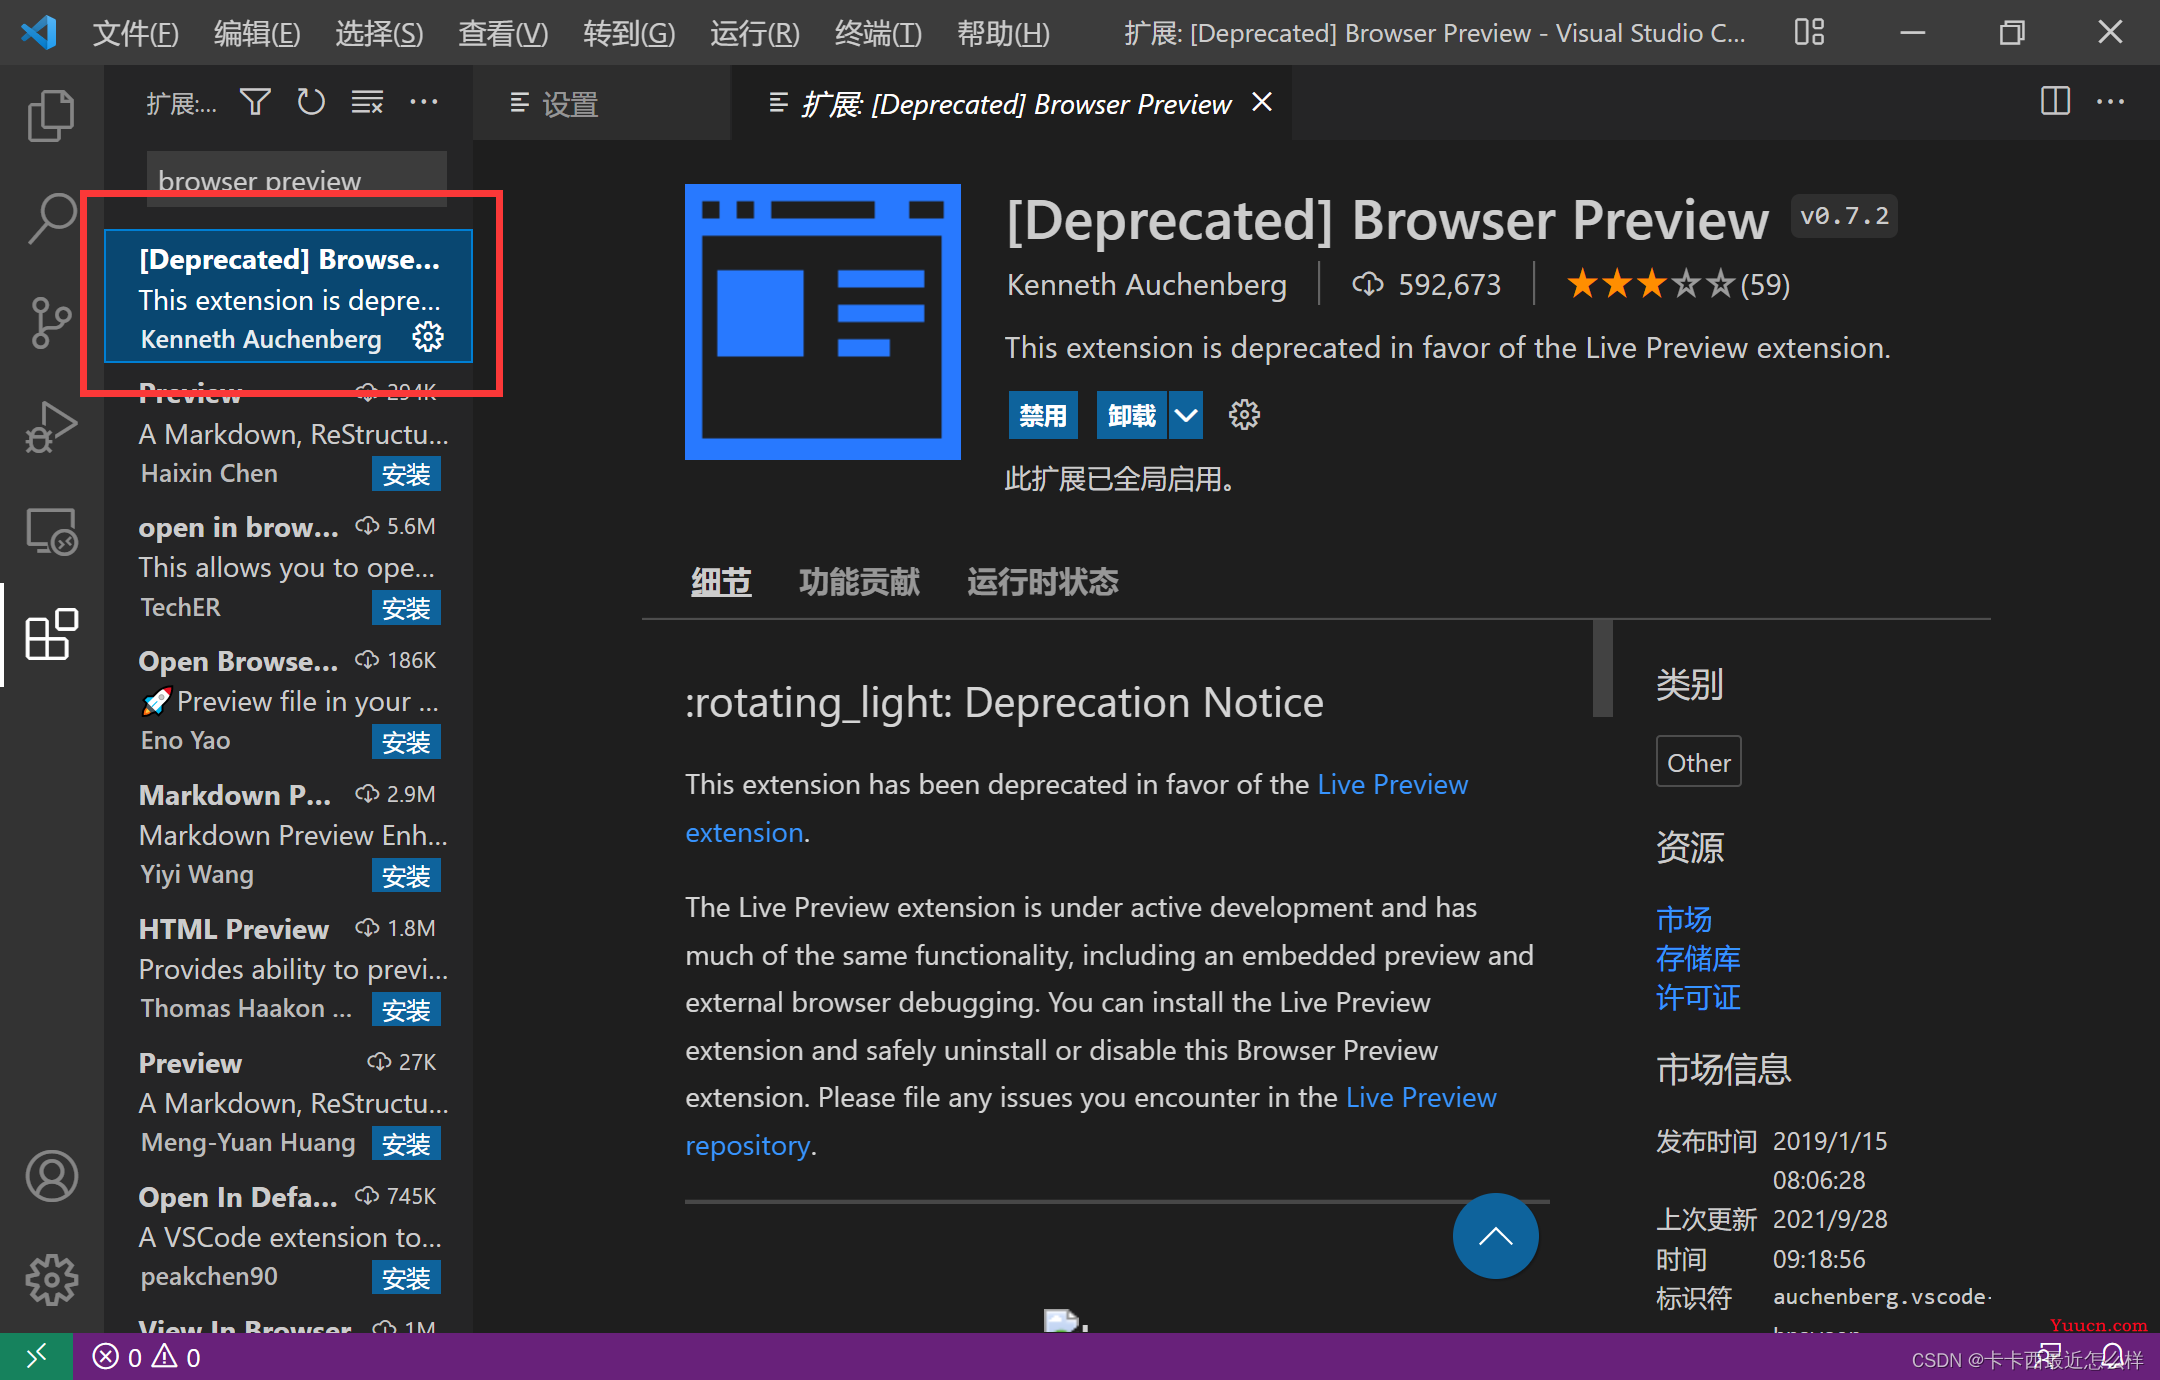
Task: Click the star rating (59) reviews
Action: [x=1678, y=285]
